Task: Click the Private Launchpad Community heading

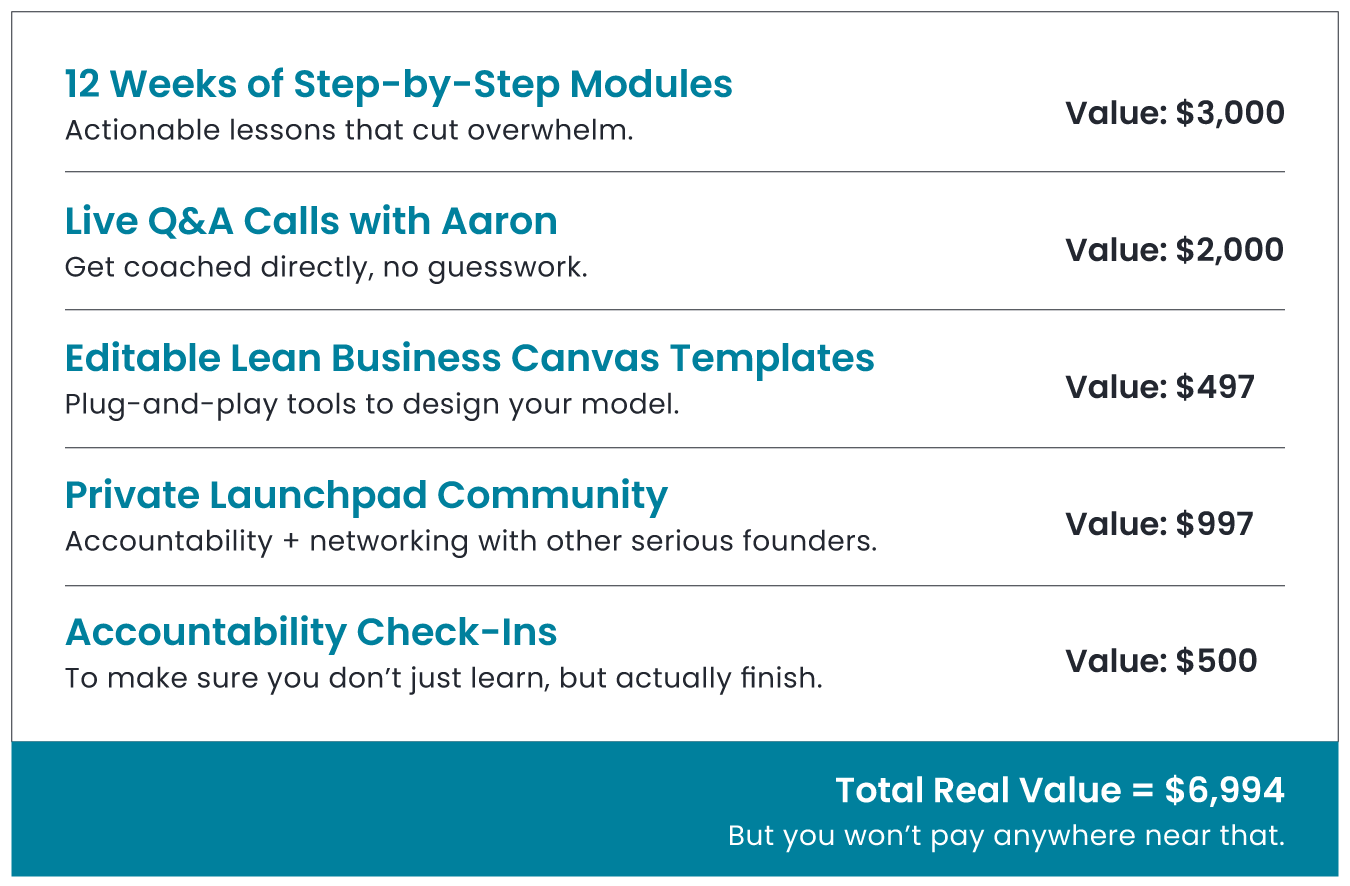Action: click(x=366, y=497)
